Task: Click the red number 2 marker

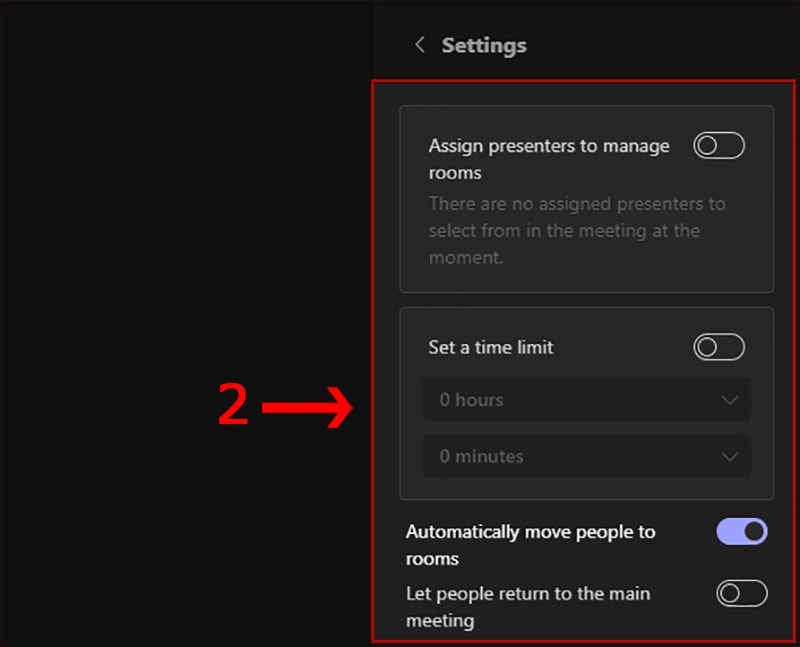Action: click(x=233, y=406)
